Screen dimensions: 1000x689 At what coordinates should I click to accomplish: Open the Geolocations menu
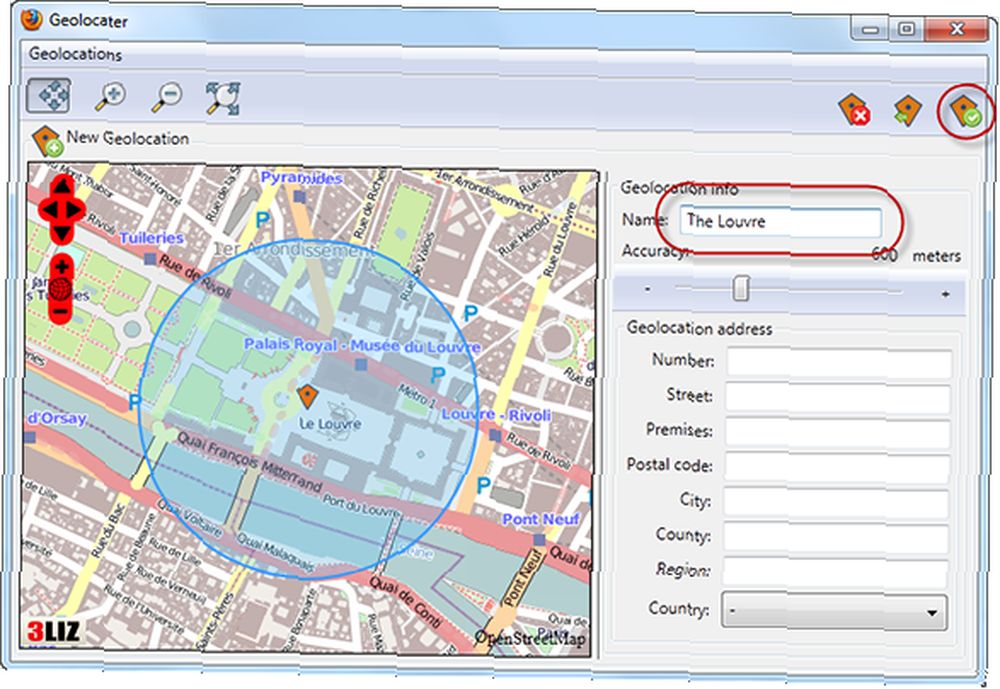click(x=75, y=54)
